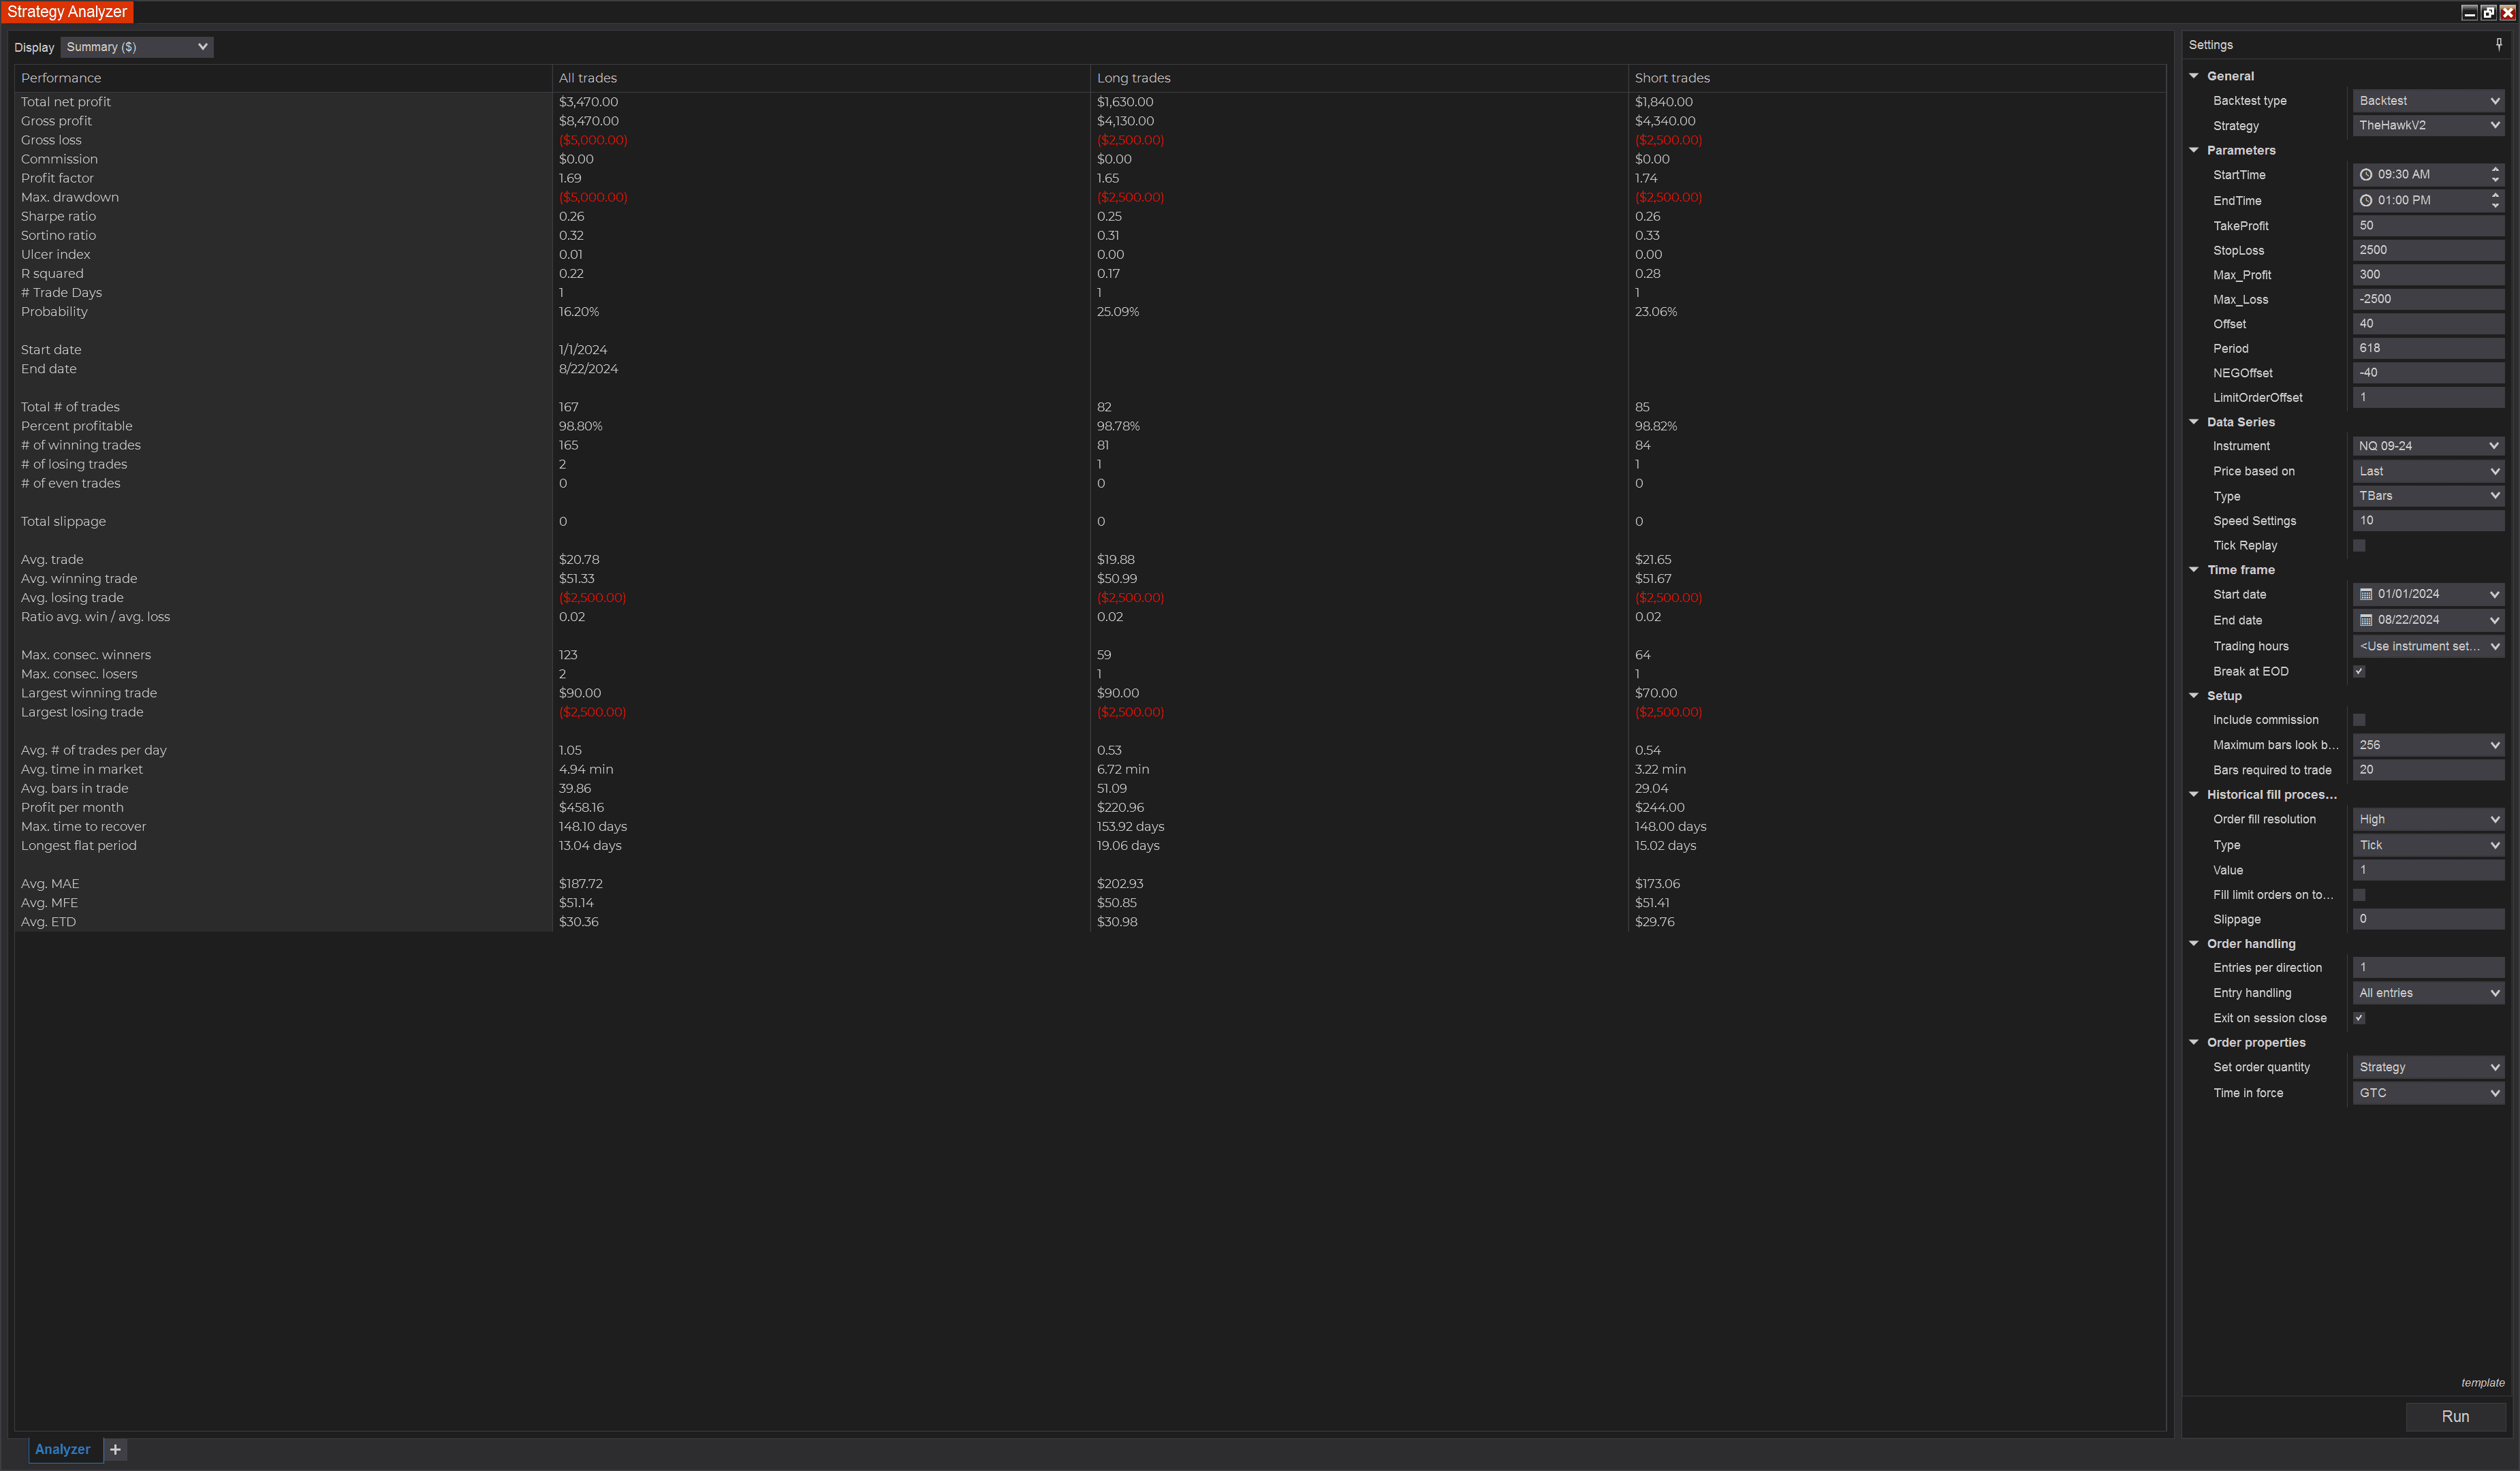
Task: Select the Profit factor row label
Action: (x=57, y=178)
